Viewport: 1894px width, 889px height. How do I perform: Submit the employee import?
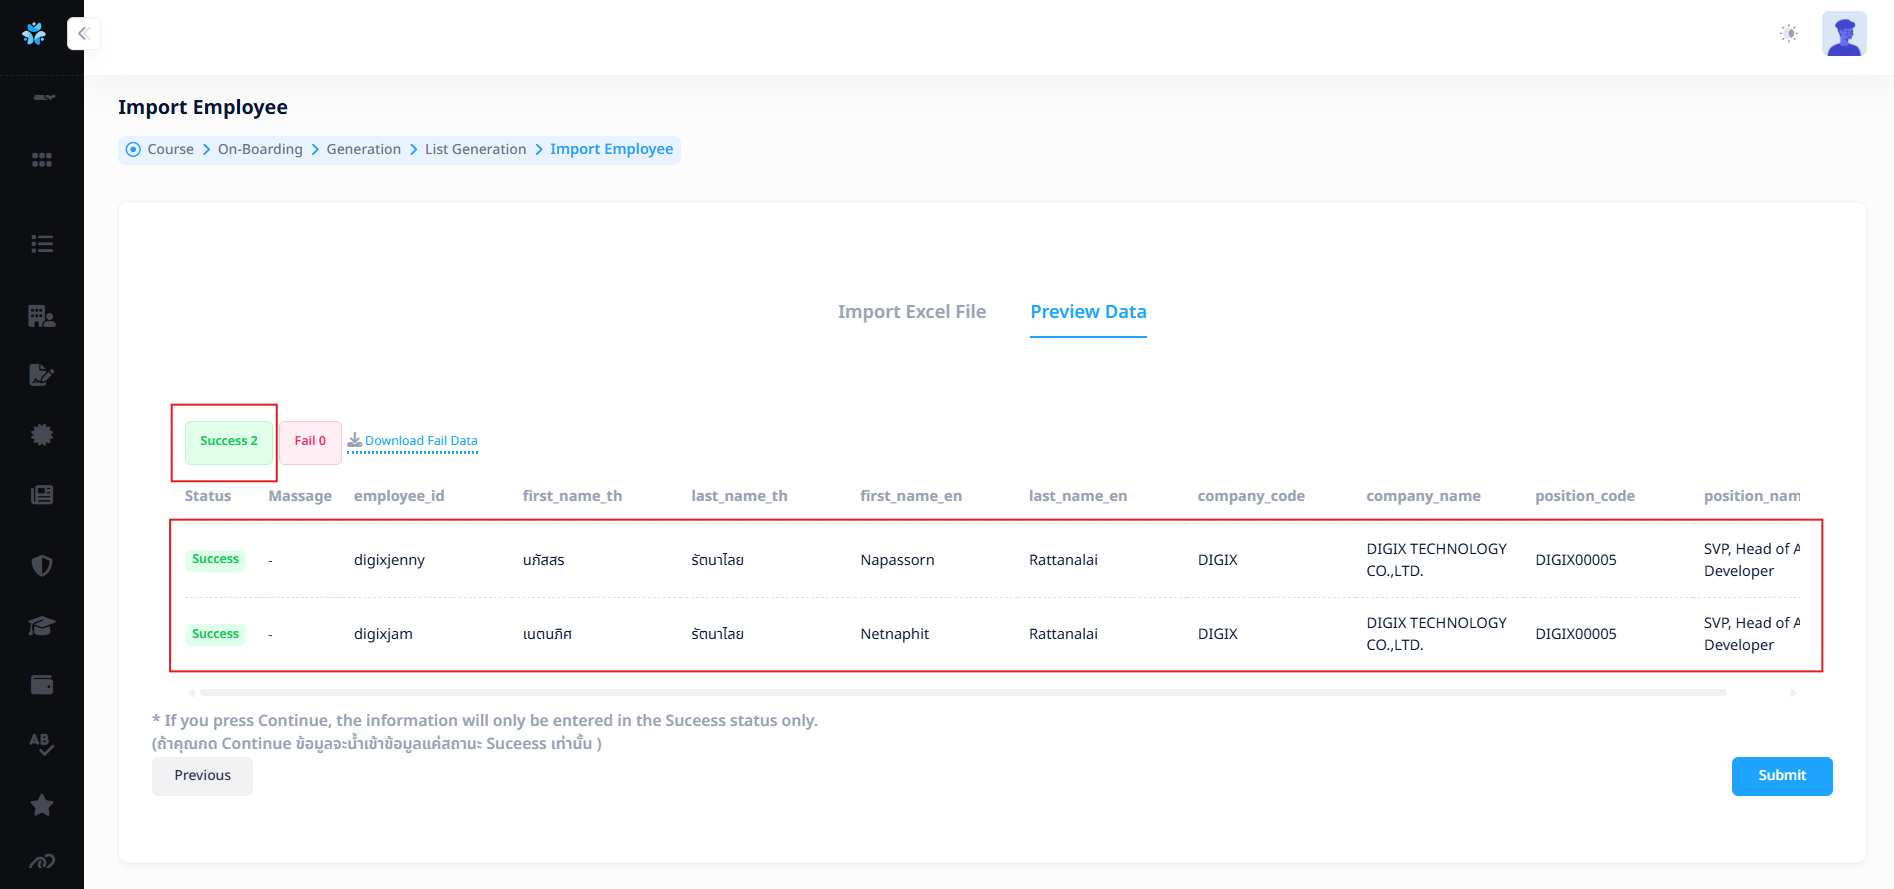click(x=1781, y=776)
